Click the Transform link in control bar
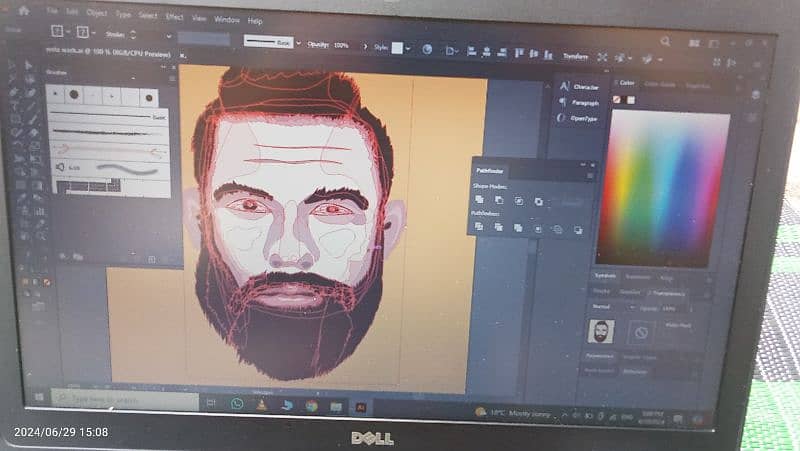The image size is (800, 451). tap(575, 57)
